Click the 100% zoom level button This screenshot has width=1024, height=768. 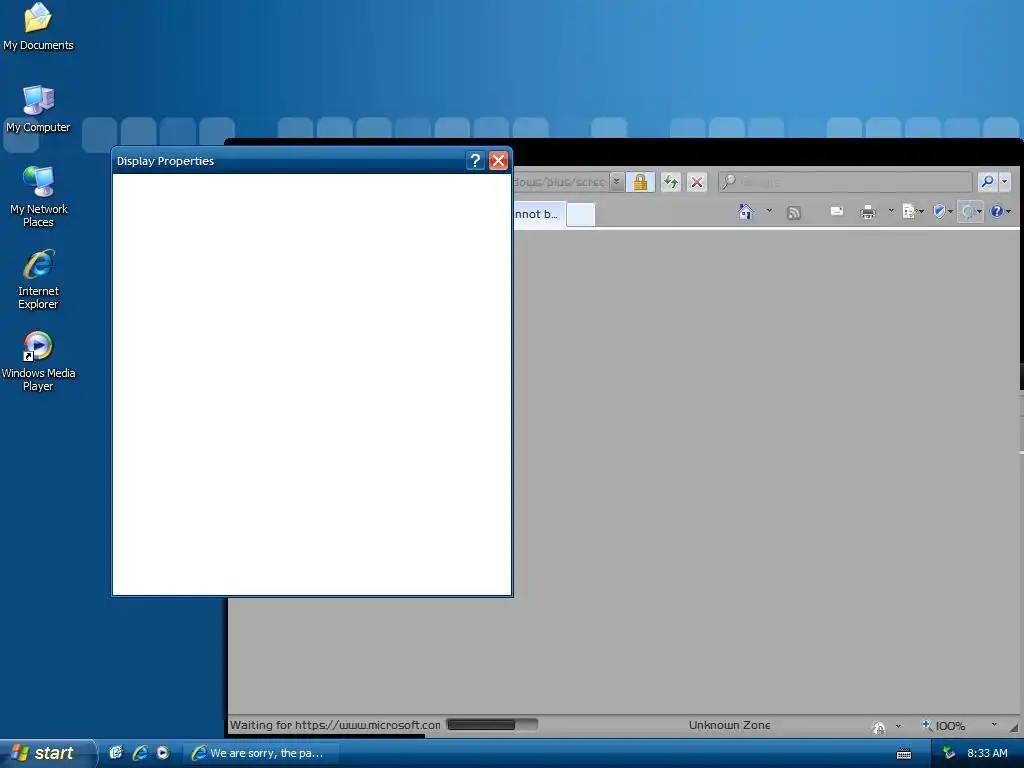pos(943,726)
